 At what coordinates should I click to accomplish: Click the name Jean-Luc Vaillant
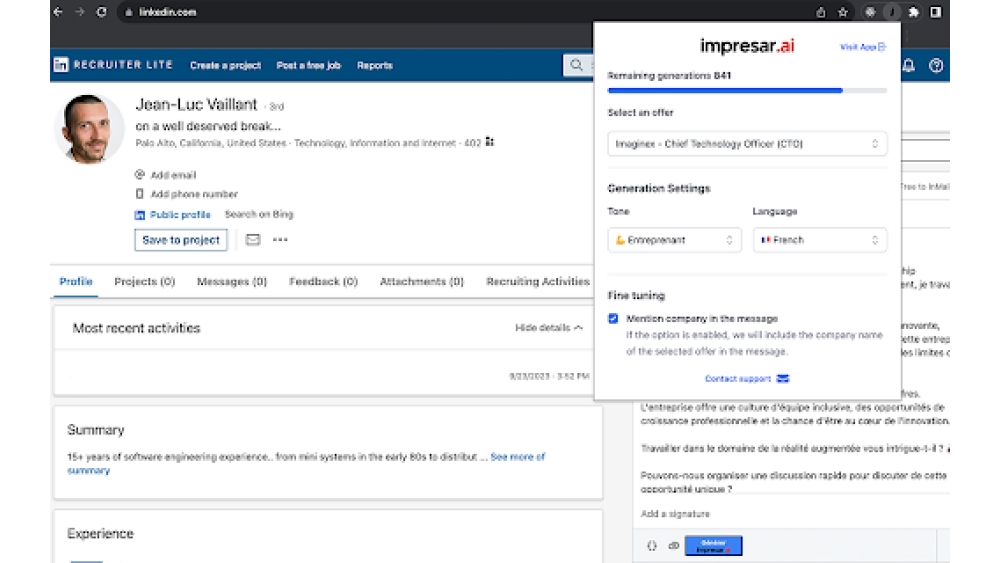(196, 105)
